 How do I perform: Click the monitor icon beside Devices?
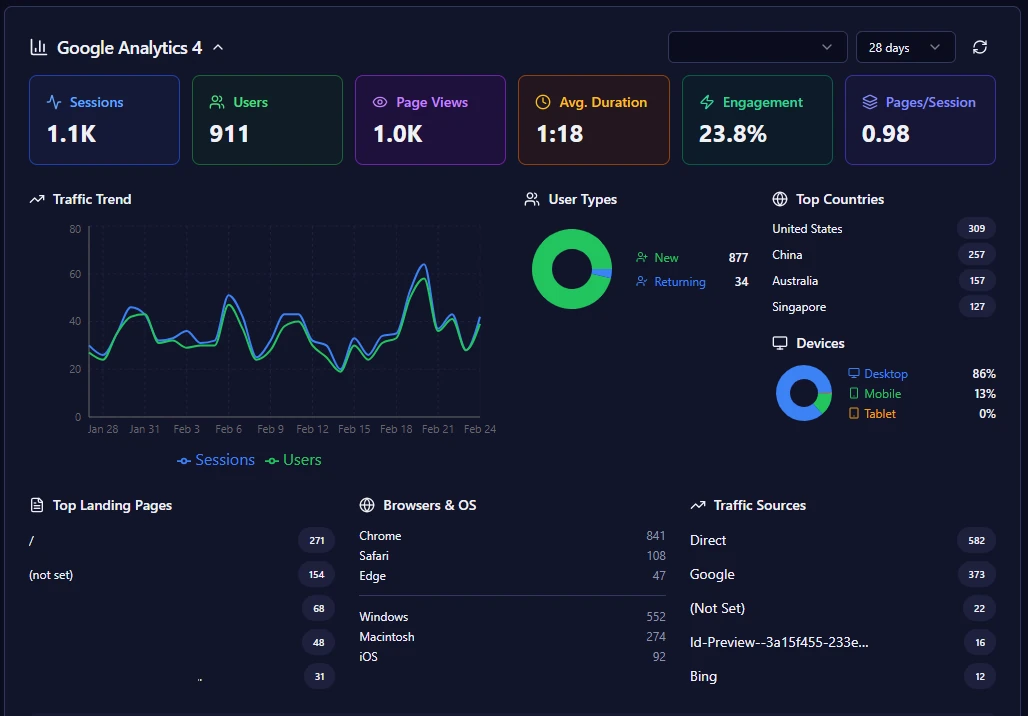pos(782,343)
